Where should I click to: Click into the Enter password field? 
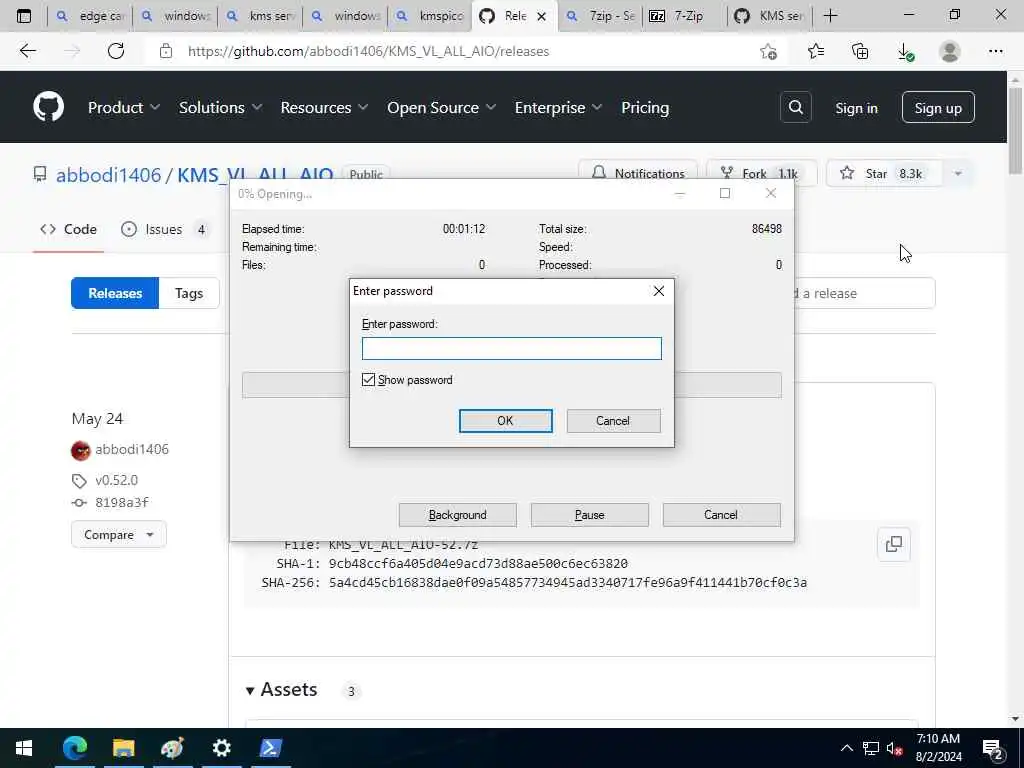511,349
